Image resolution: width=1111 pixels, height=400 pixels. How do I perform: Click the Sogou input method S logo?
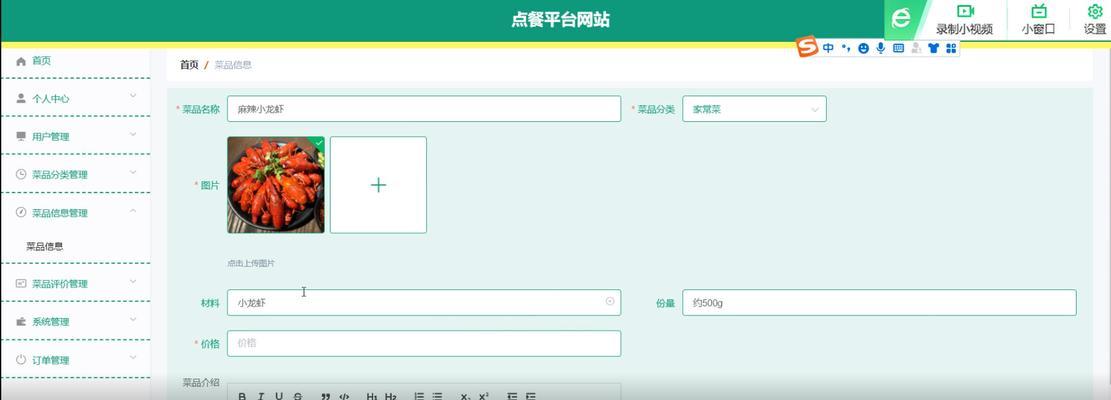click(807, 47)
